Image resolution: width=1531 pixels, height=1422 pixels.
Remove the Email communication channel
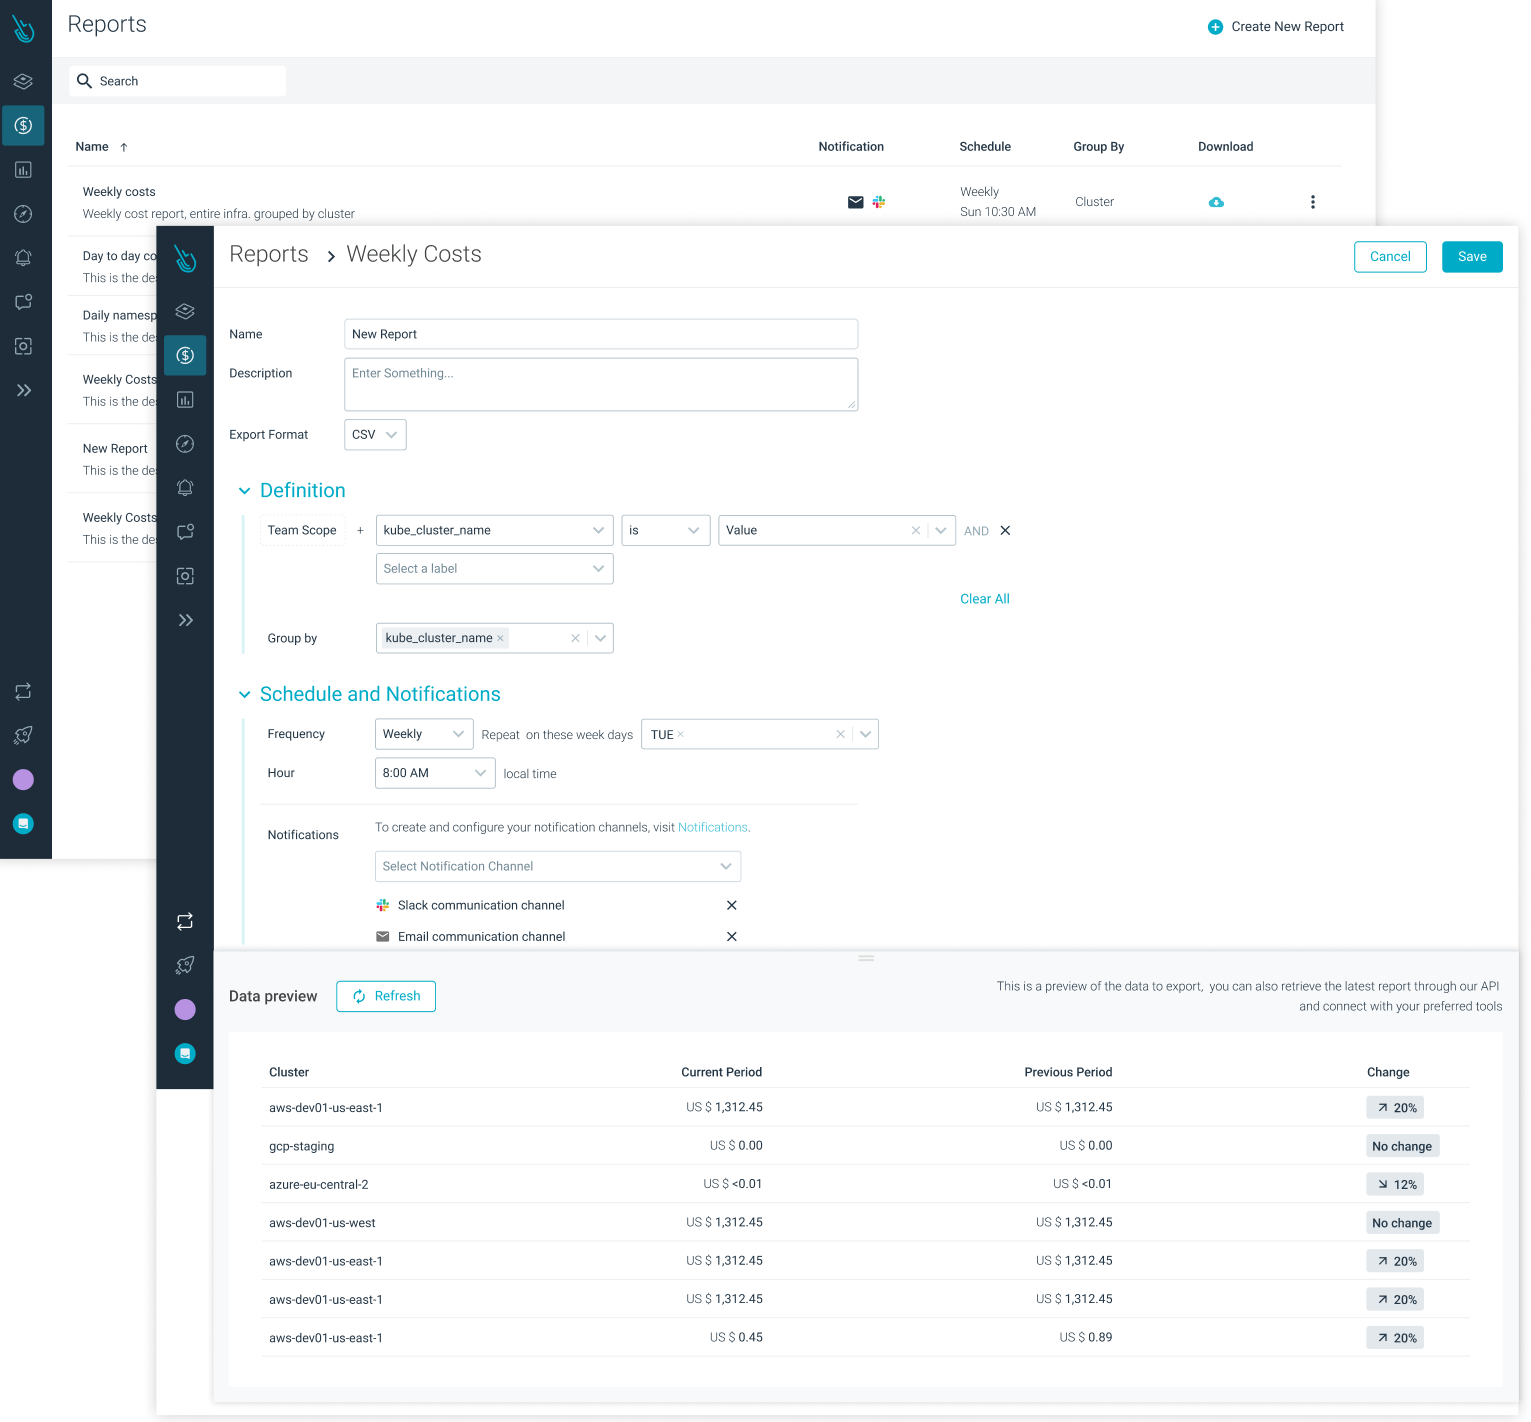coord(731,937)
